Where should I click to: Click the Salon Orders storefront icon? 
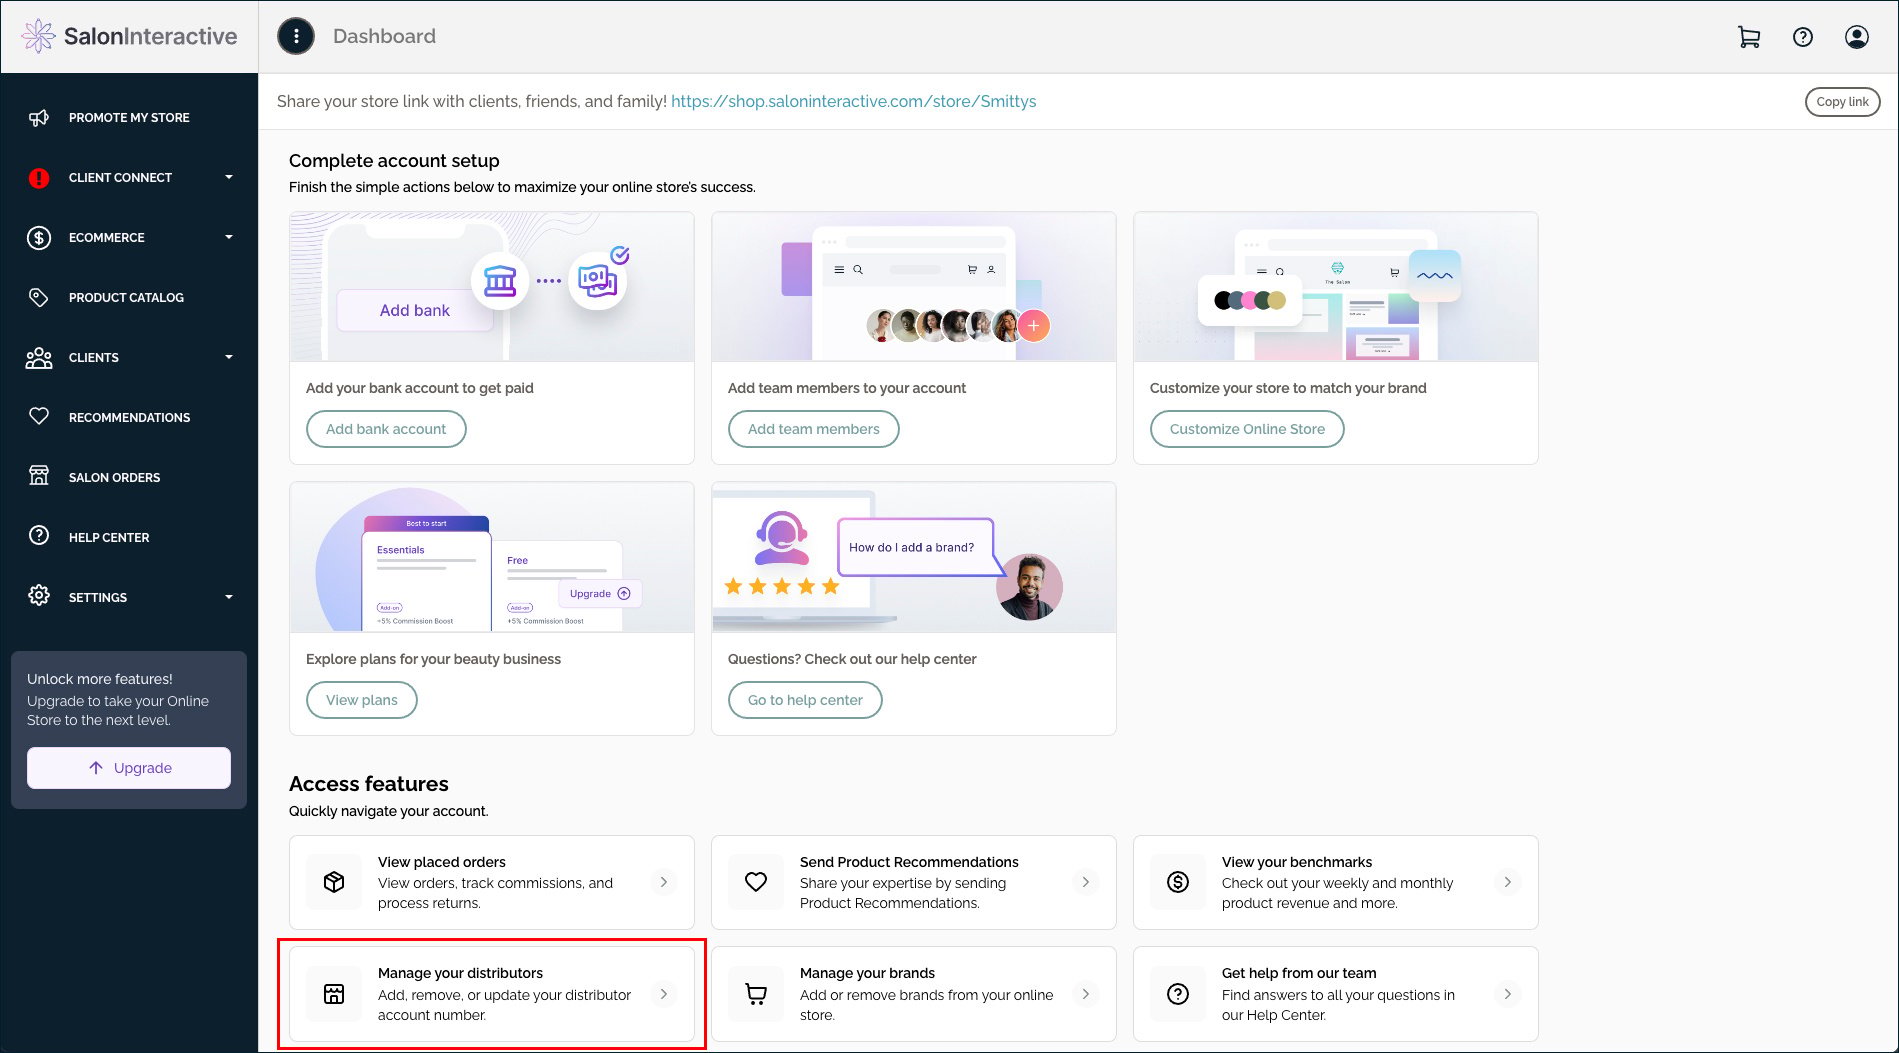pos(39,476)
